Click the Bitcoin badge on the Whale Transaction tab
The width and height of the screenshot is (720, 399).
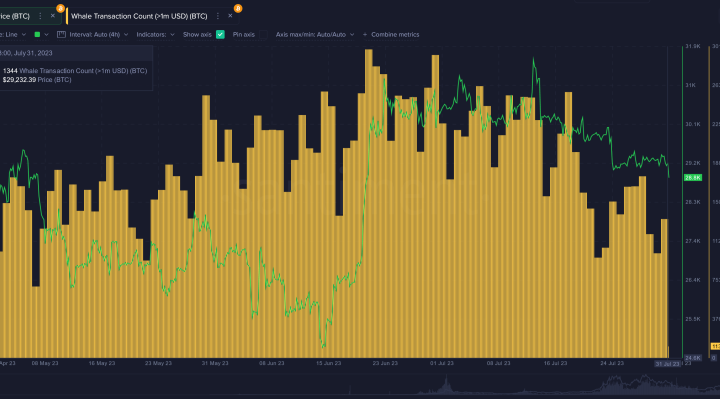click(x=238, y=8)
